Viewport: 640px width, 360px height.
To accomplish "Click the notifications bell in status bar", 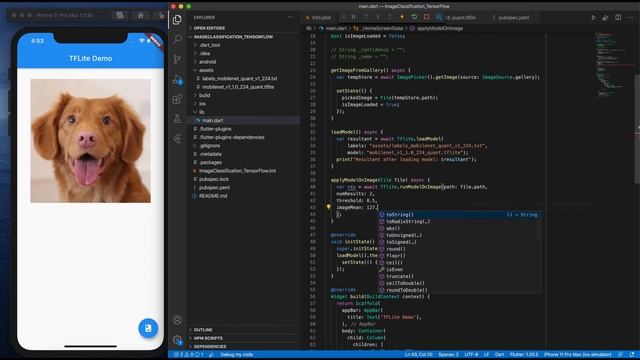I will 632,355.
